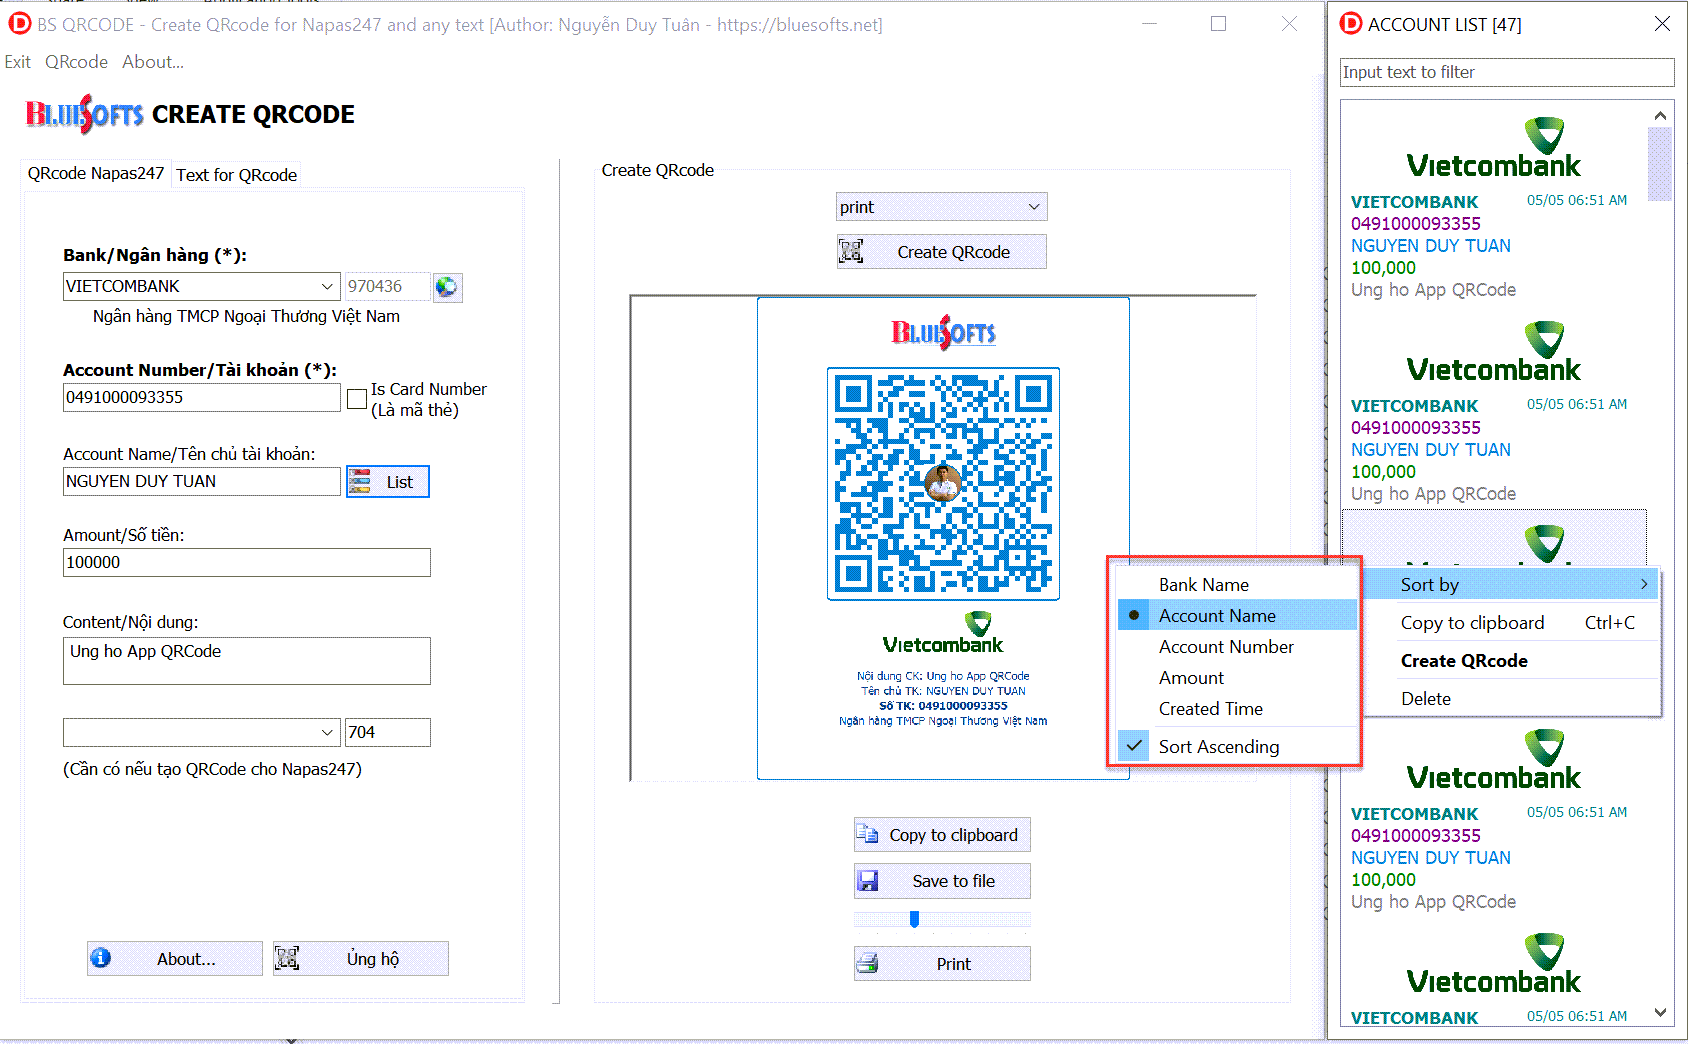Click the clipboard icon on Copy to clipboard button

pyautogui.click(x=867, y=835)
